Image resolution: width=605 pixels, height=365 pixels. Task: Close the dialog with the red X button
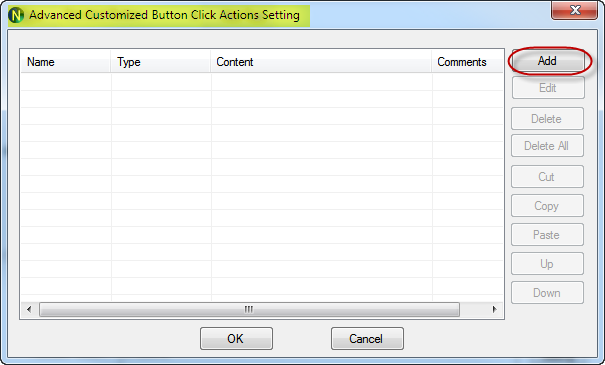[575, 10]
